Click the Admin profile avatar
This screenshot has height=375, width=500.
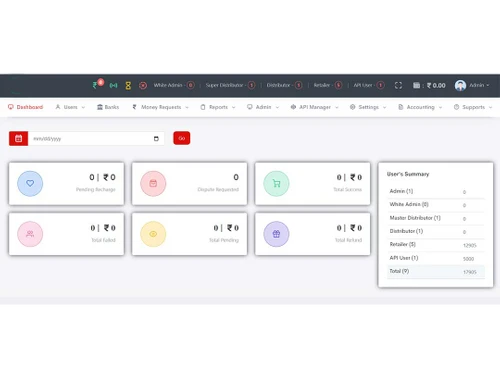(460, 85)
